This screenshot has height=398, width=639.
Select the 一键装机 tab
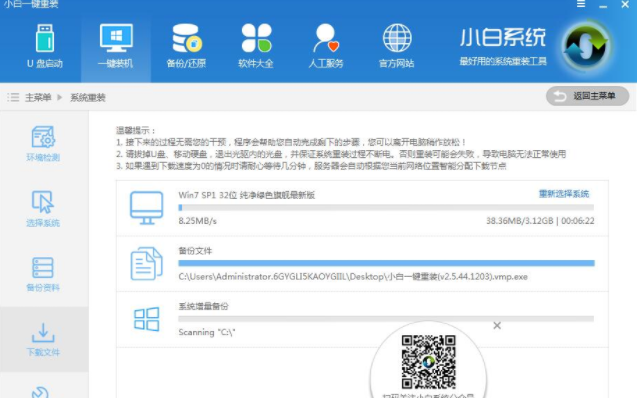tap(116, 46)
